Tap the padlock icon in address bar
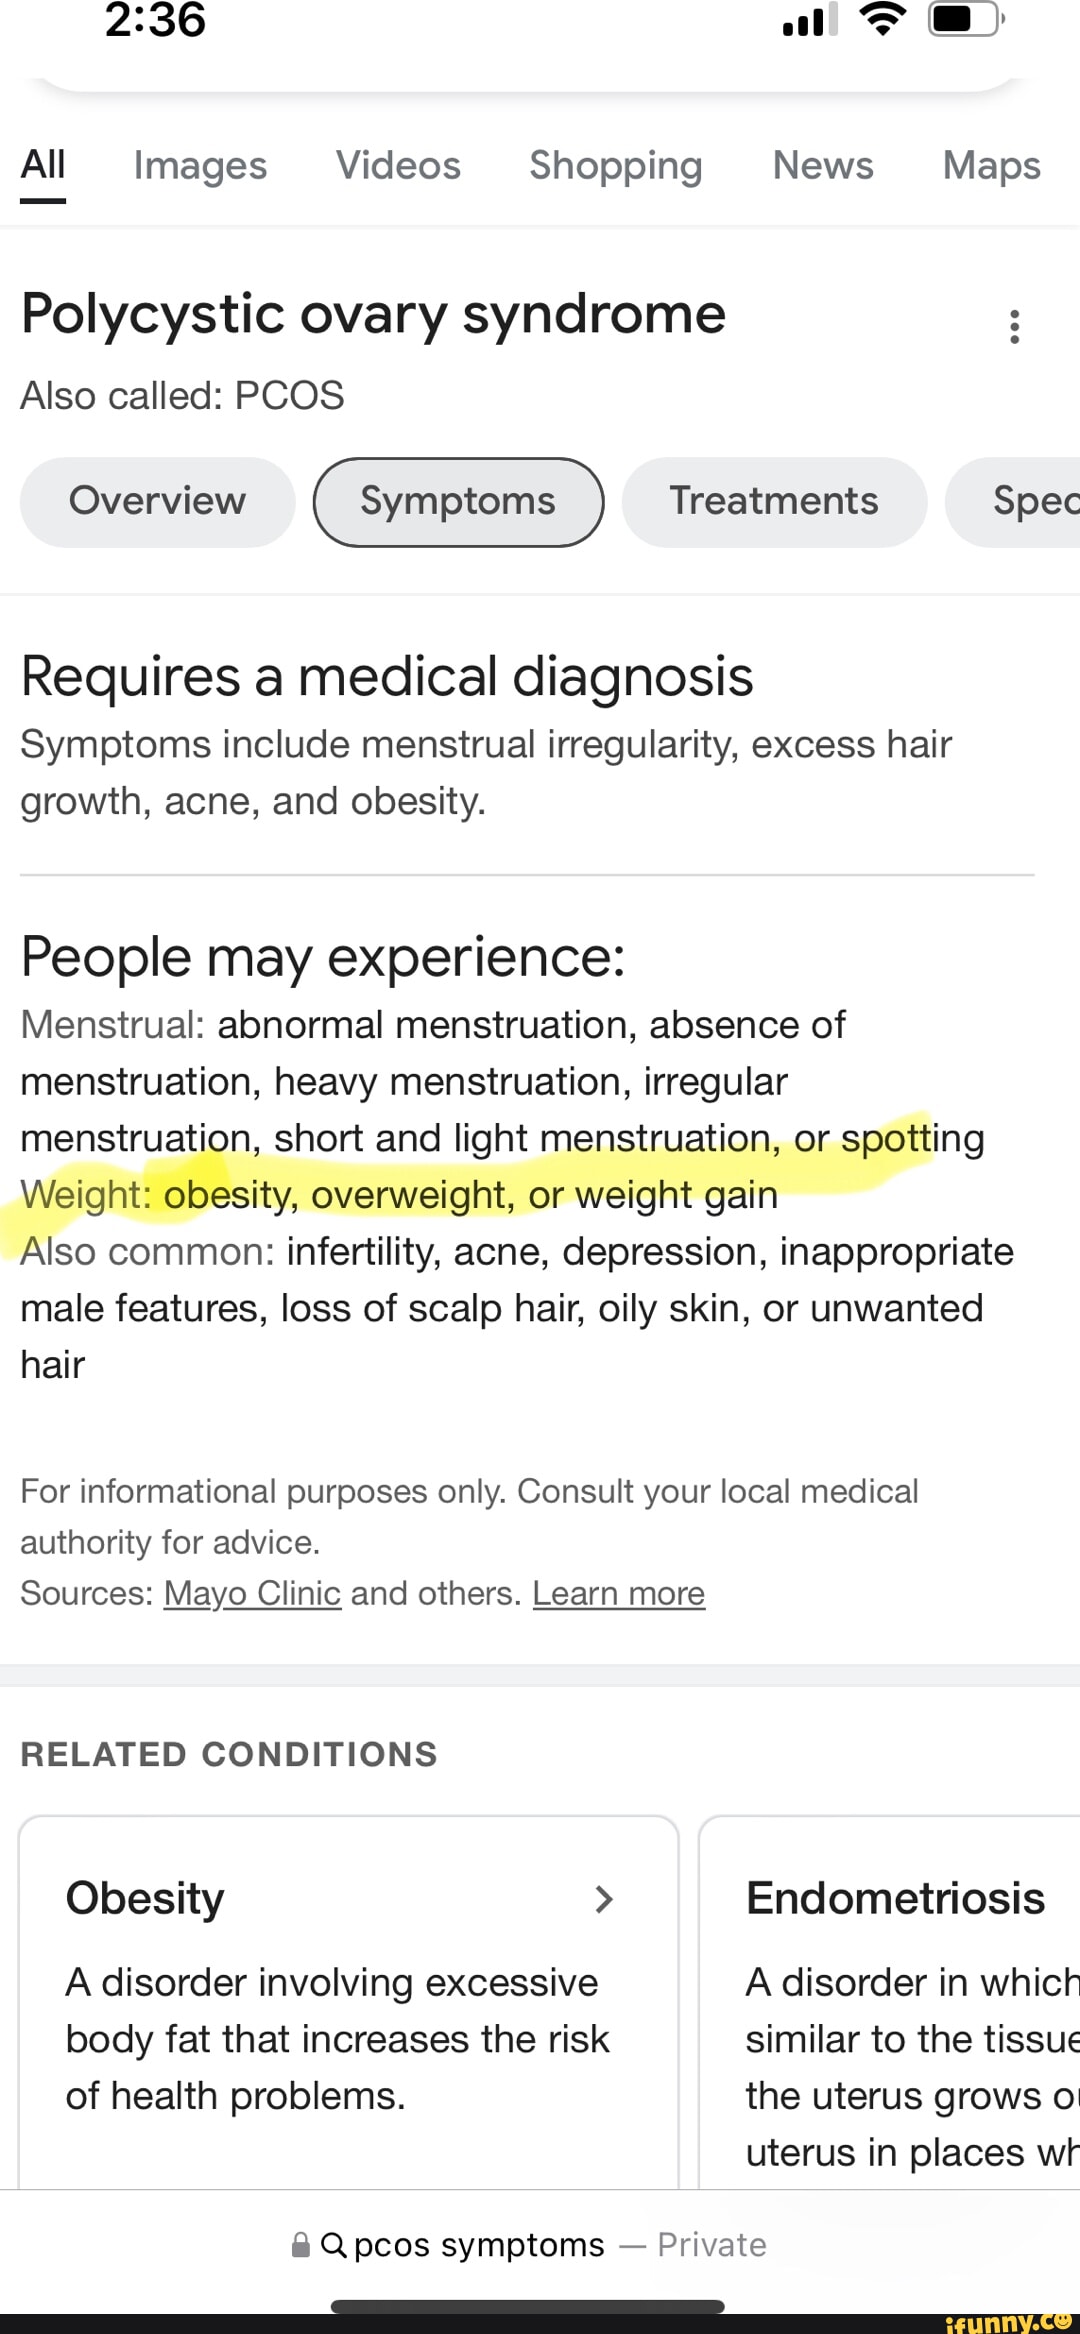 [300, 2245]
